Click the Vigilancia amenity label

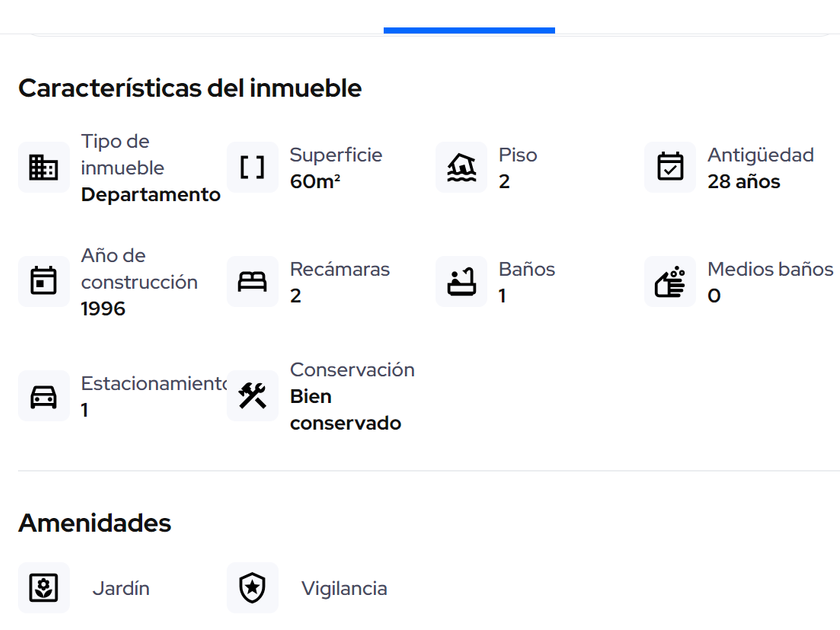point(344,589)
